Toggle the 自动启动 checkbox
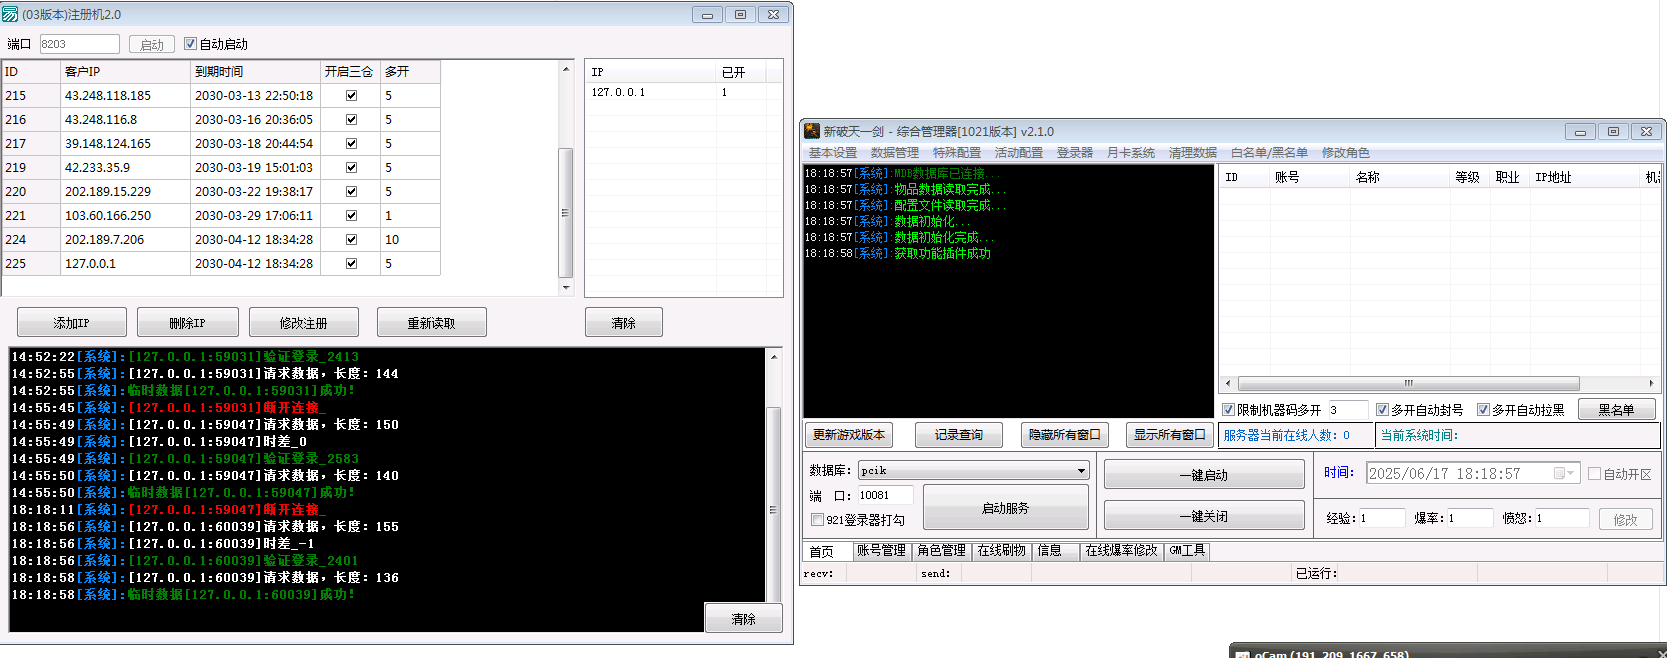 (191, 44)
